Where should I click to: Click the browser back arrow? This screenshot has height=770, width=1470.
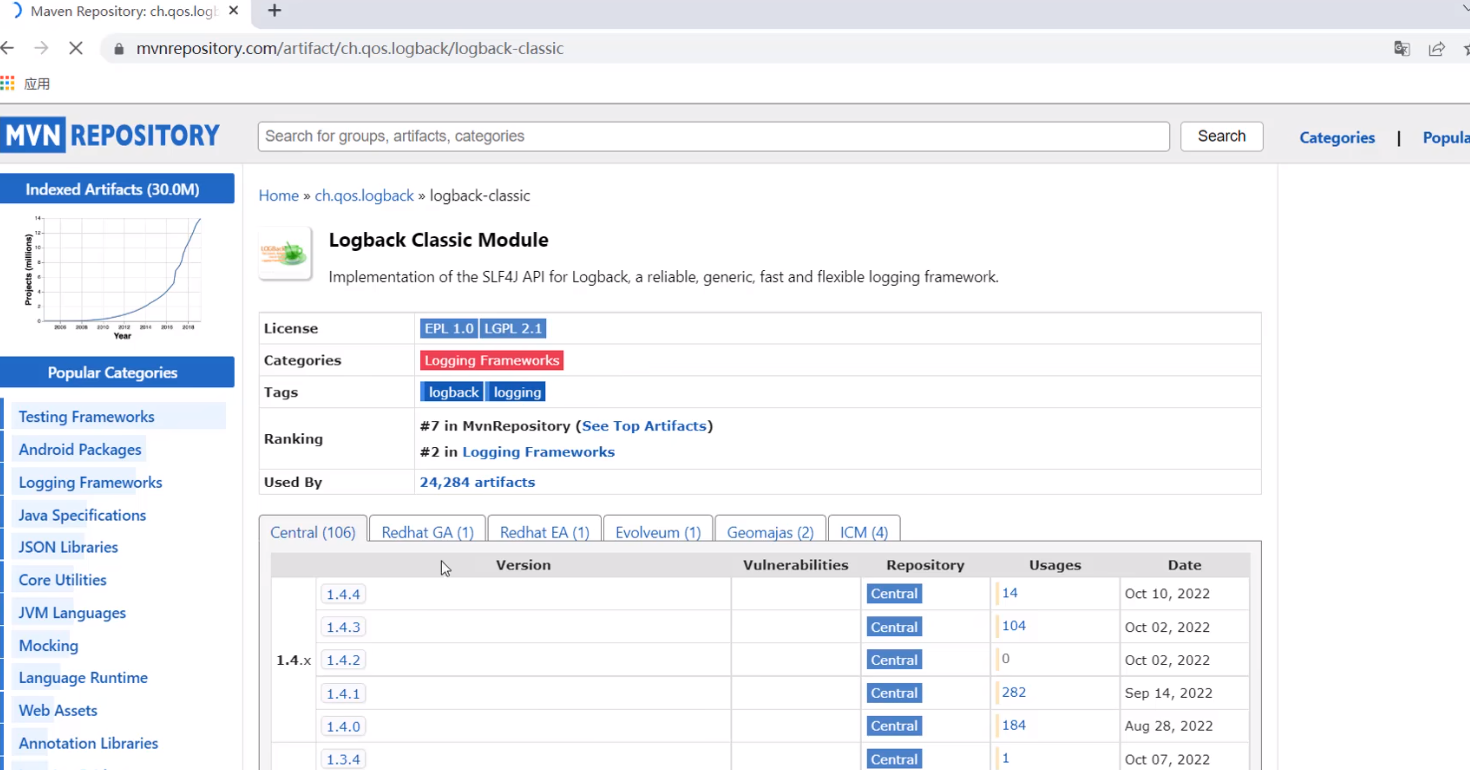[x=8, y=48]
